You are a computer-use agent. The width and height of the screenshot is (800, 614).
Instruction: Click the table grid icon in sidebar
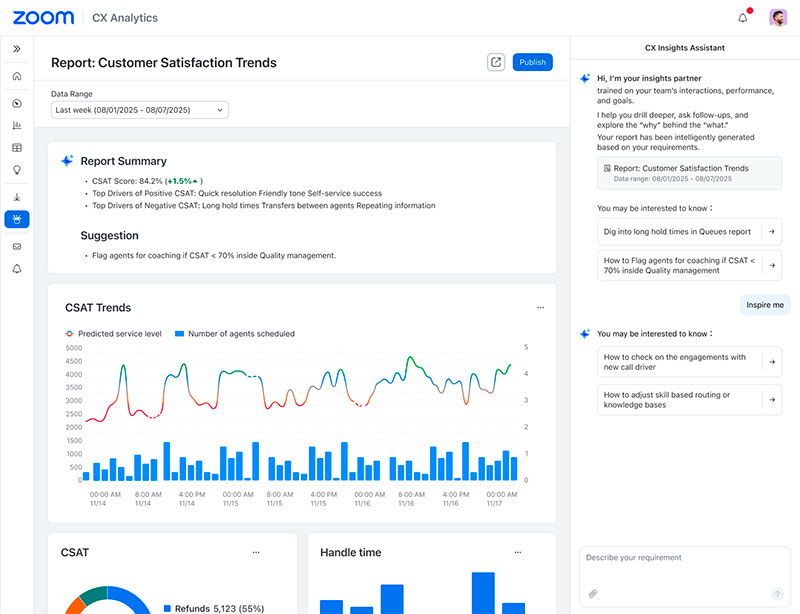point(16,147)
